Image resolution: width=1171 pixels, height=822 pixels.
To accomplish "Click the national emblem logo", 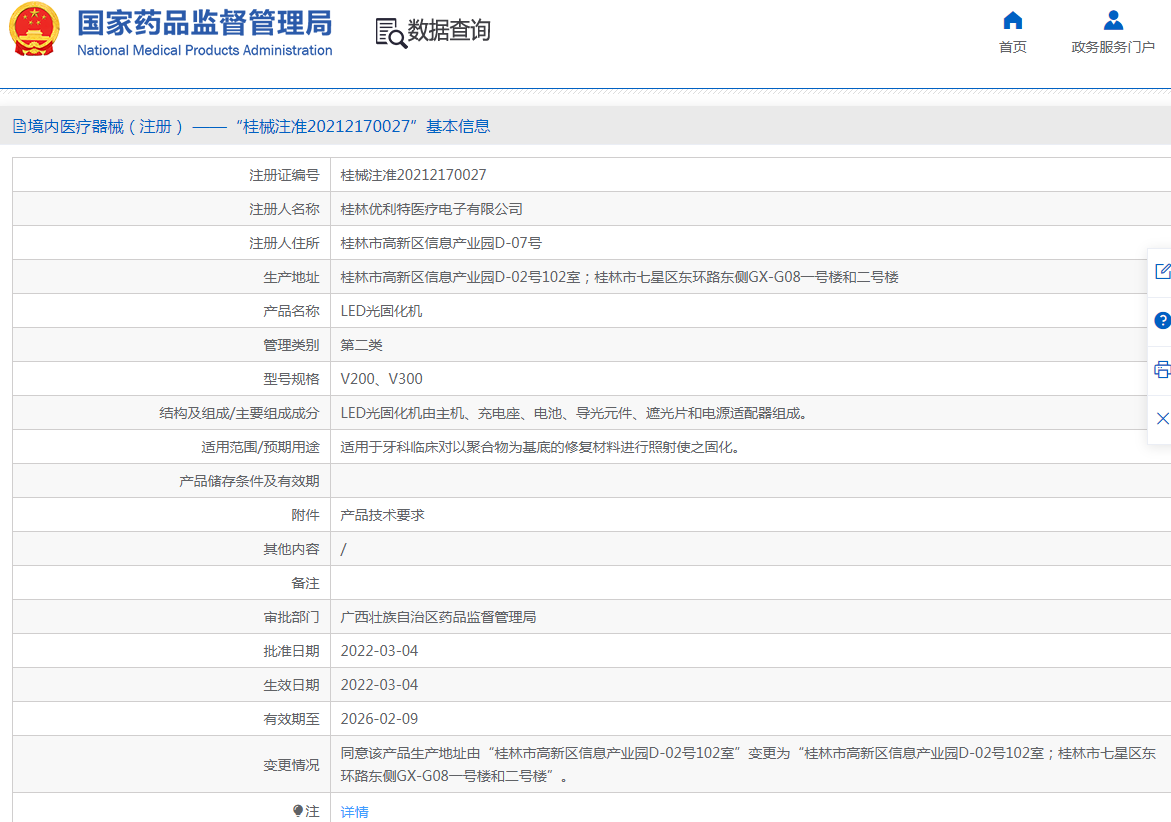I will point(34,29).
